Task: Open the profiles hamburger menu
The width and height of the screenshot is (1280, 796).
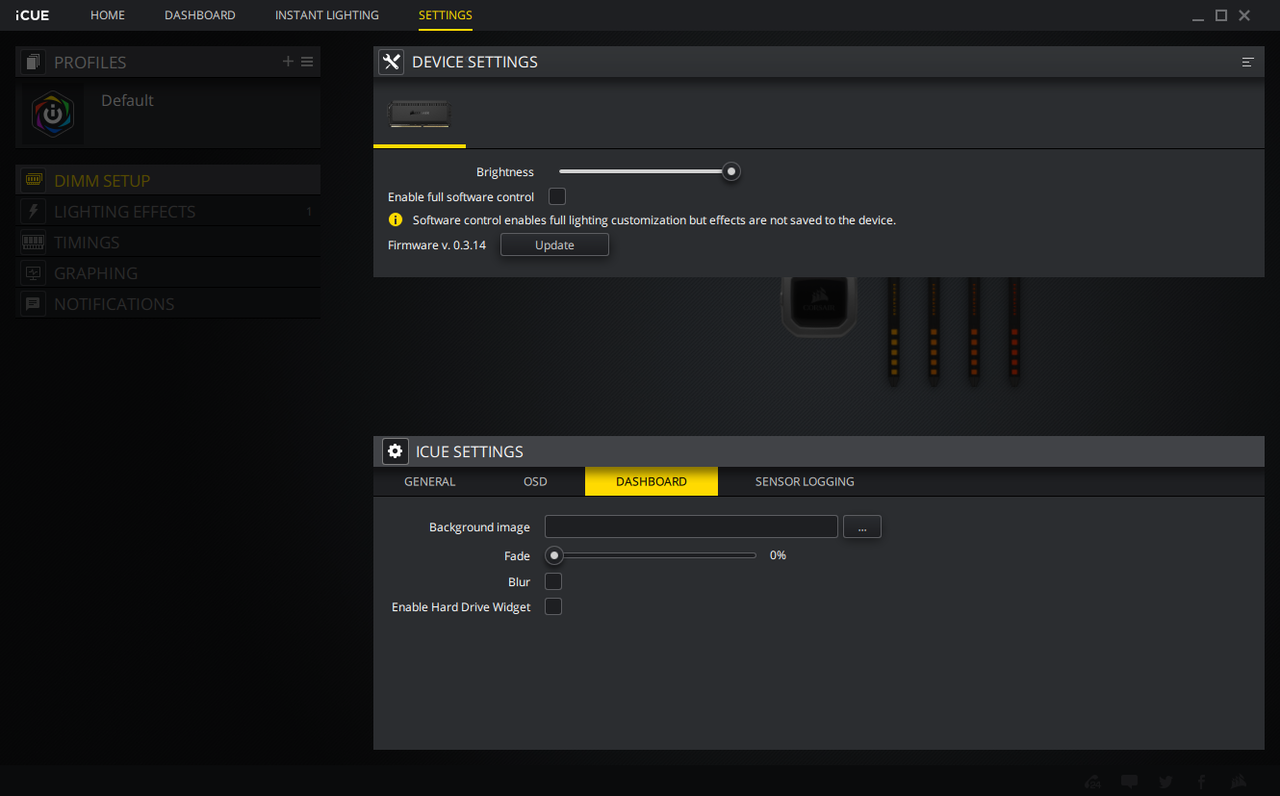Action: coord(307,62)
